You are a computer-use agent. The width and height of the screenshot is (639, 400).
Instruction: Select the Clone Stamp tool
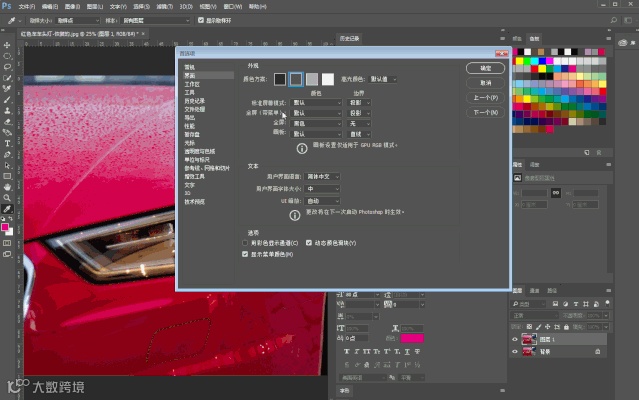[x=7, y=111]
